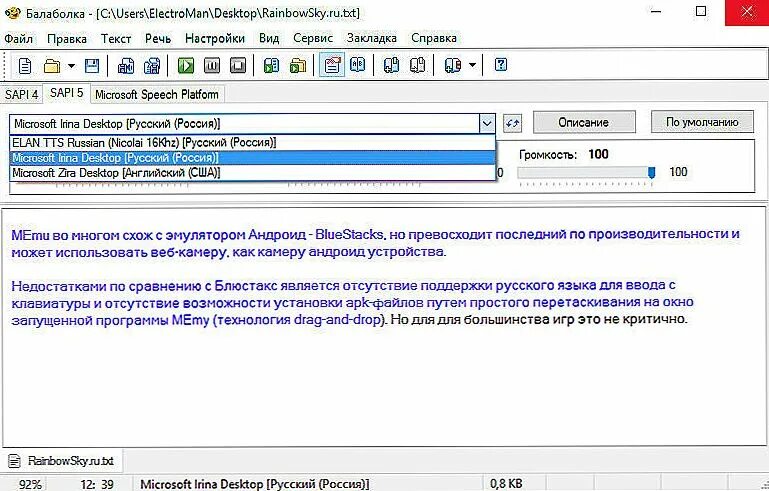Viewport: 769px width, 491px height.
Task: Click the decrease font size icon
Action: click(x=417, y=65)
